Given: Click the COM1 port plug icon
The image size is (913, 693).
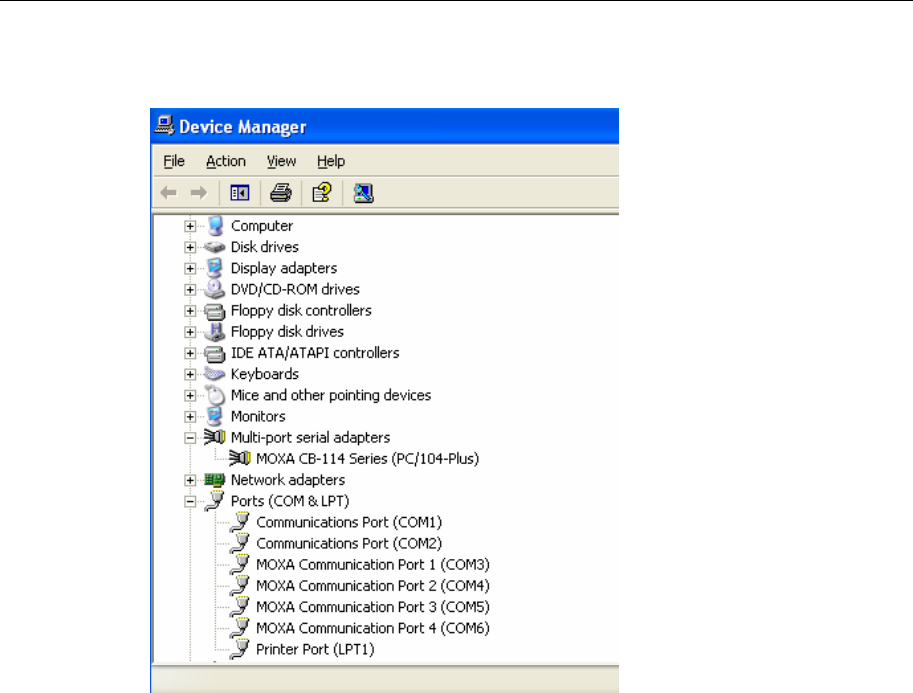Looking at the screenshot, I should tap(239, 522).
